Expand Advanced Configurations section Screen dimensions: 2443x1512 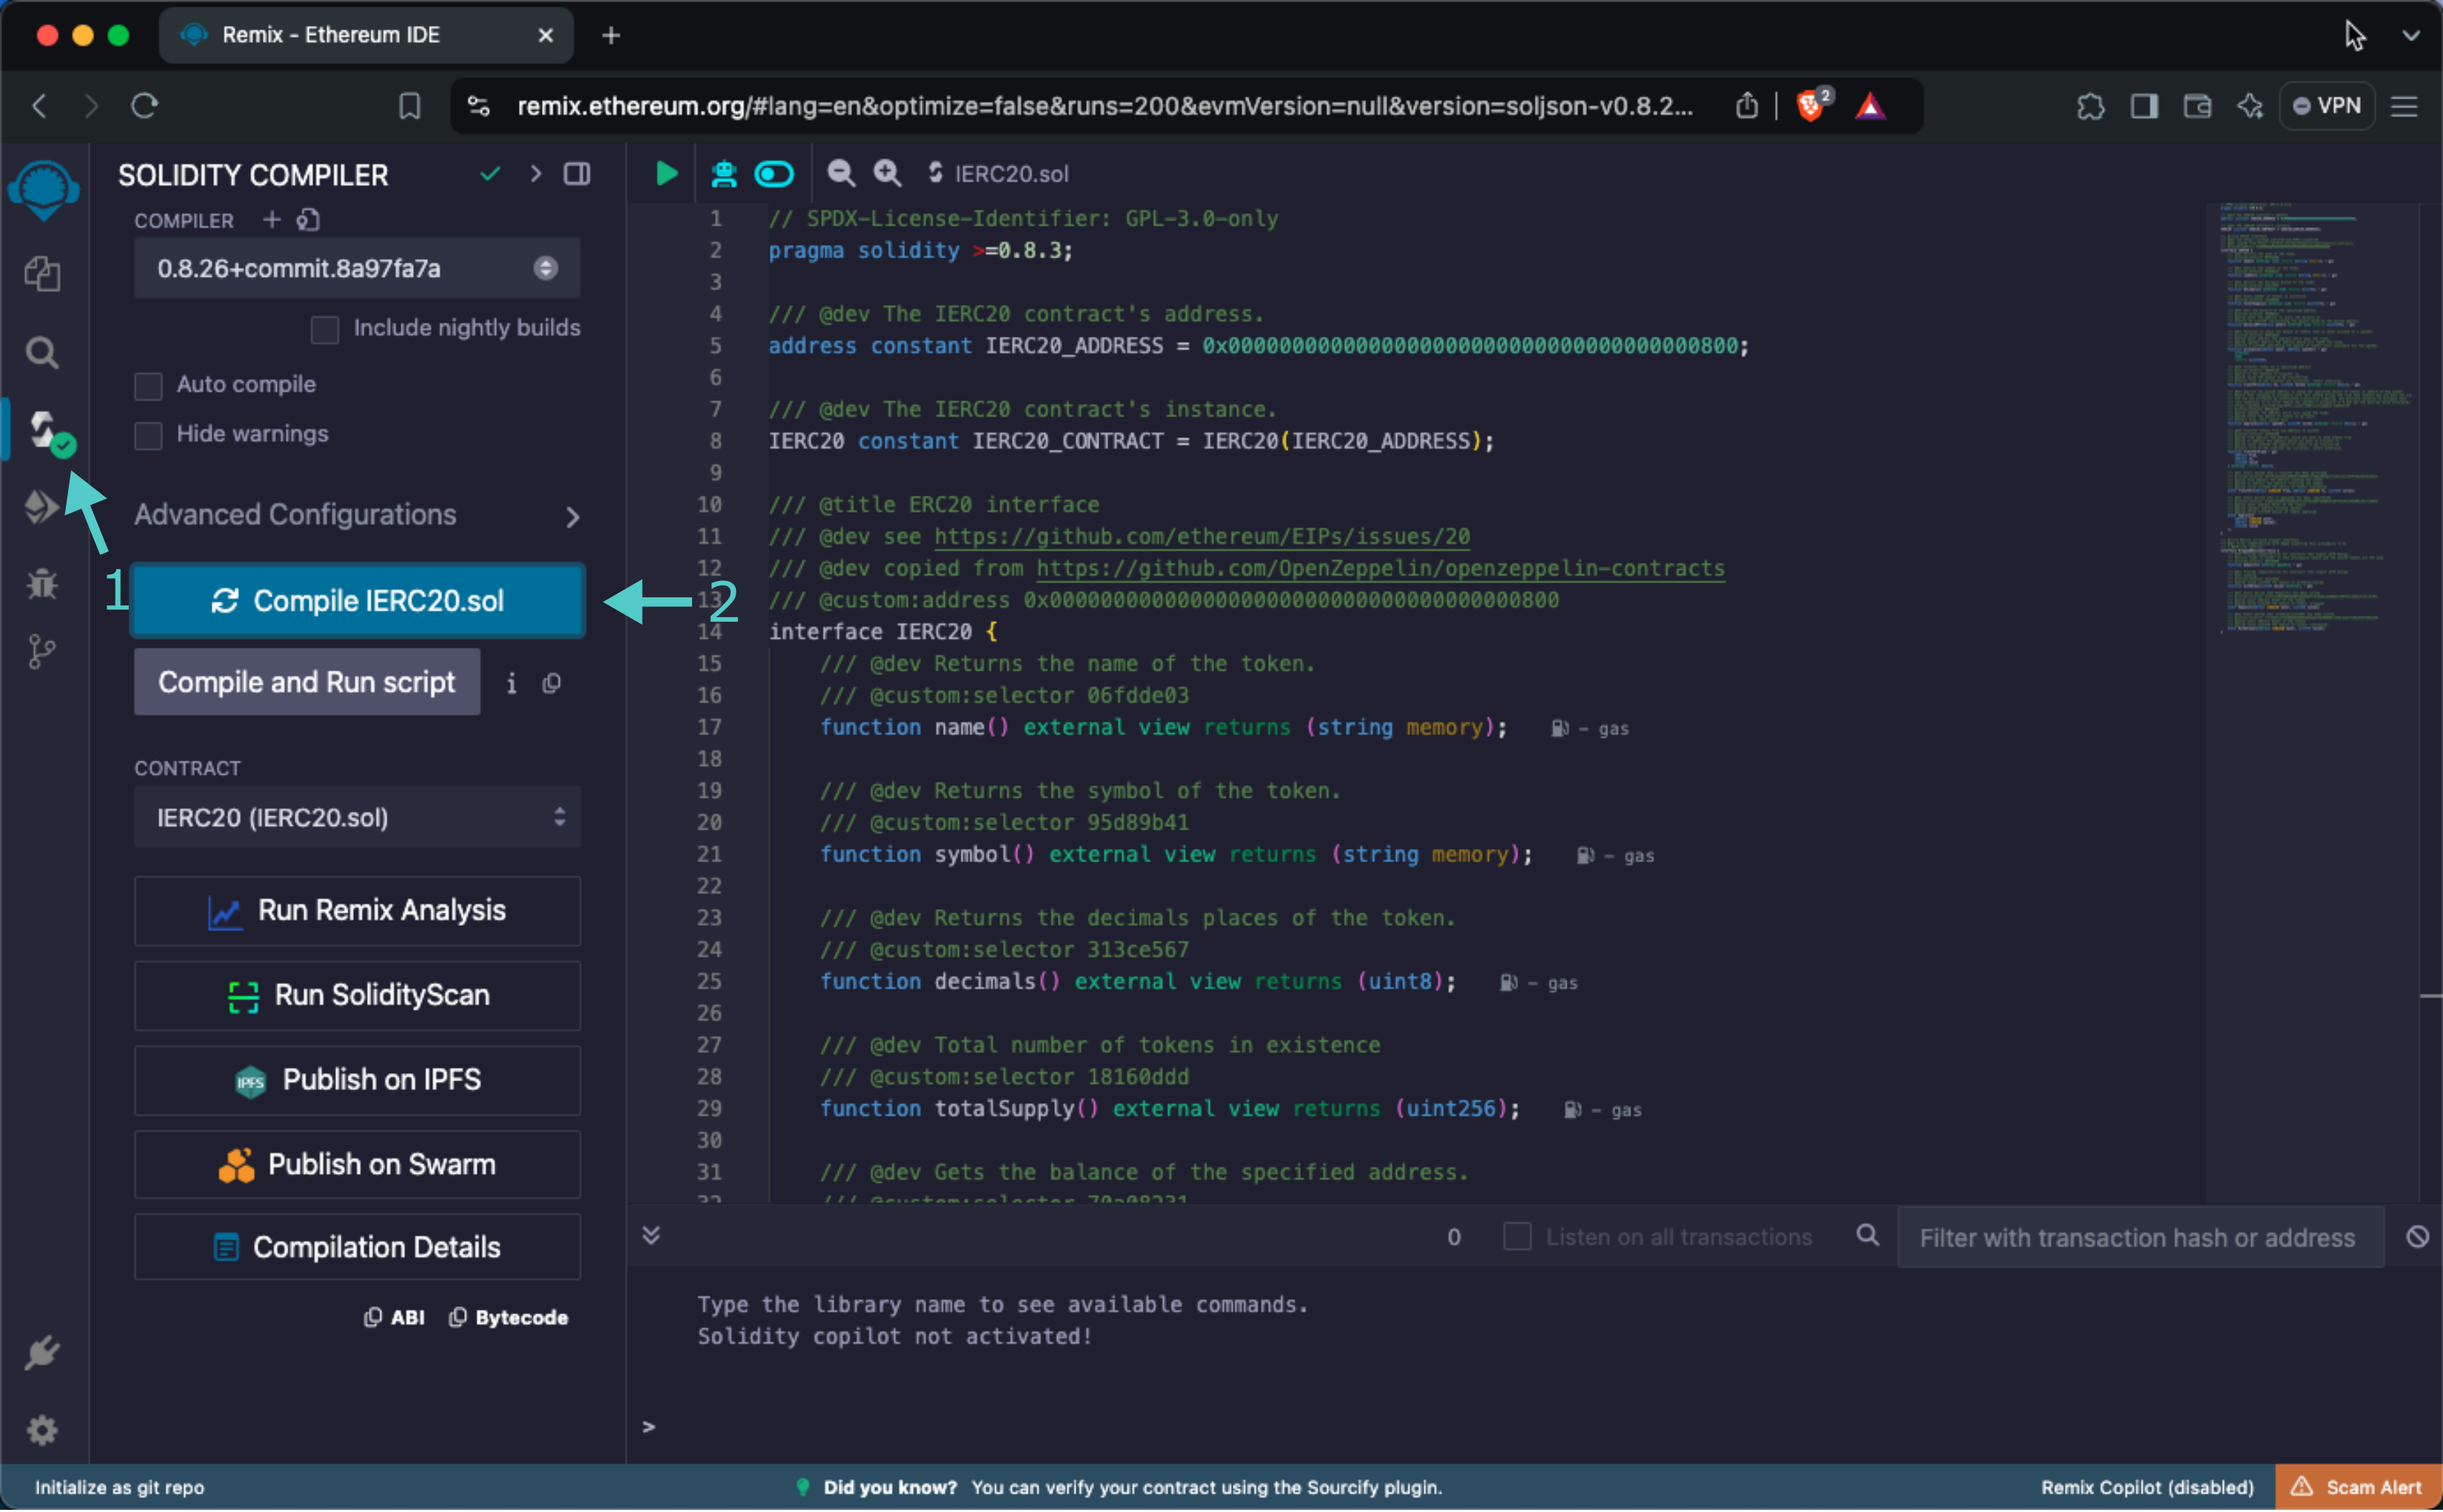pyautogui.click(x=357, y=516)
